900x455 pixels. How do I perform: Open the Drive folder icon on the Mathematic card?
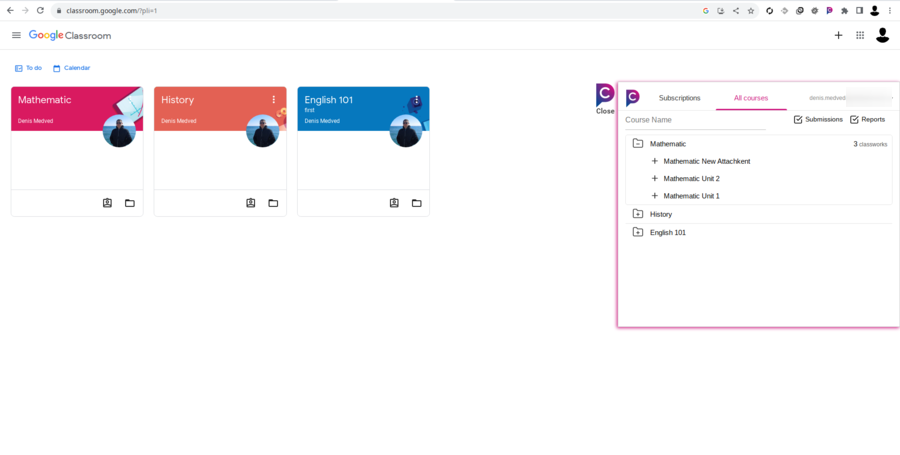point(130,203)
